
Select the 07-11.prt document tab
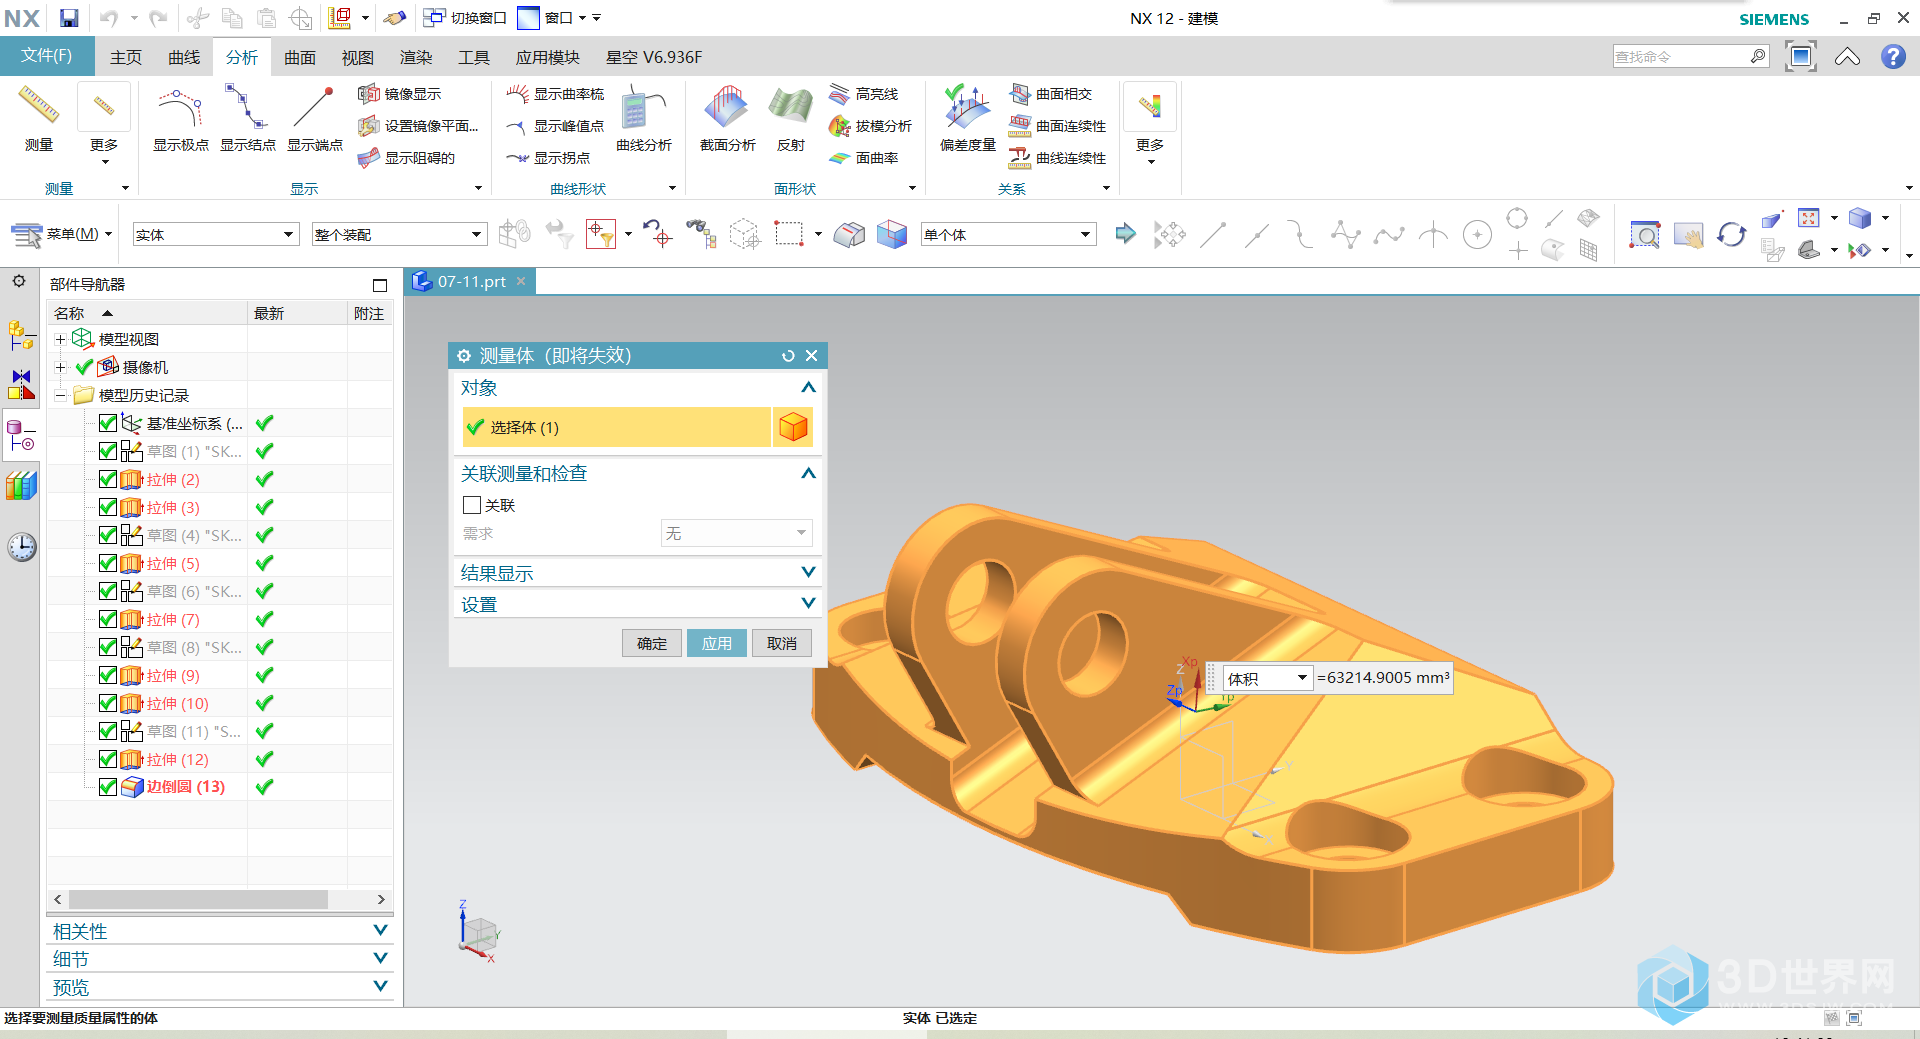(471, 282)
